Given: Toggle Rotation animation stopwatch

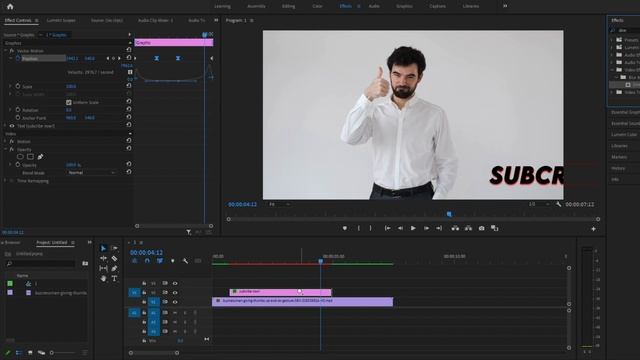Looking at the screenshot, I should [x=18, y=110].
